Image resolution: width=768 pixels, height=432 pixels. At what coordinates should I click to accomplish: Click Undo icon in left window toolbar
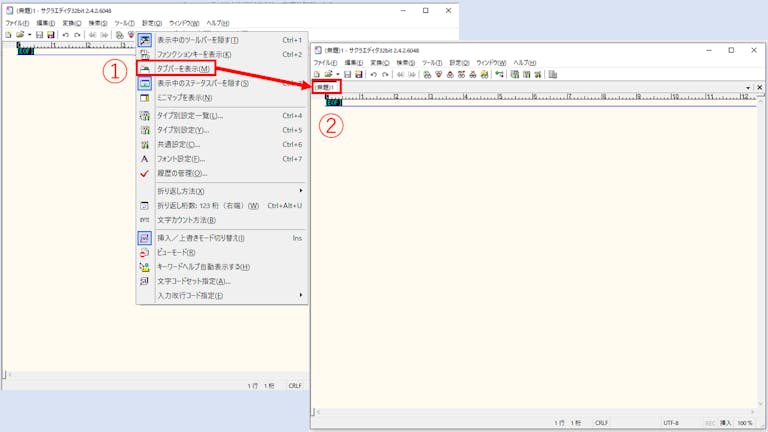click(65, 35)
